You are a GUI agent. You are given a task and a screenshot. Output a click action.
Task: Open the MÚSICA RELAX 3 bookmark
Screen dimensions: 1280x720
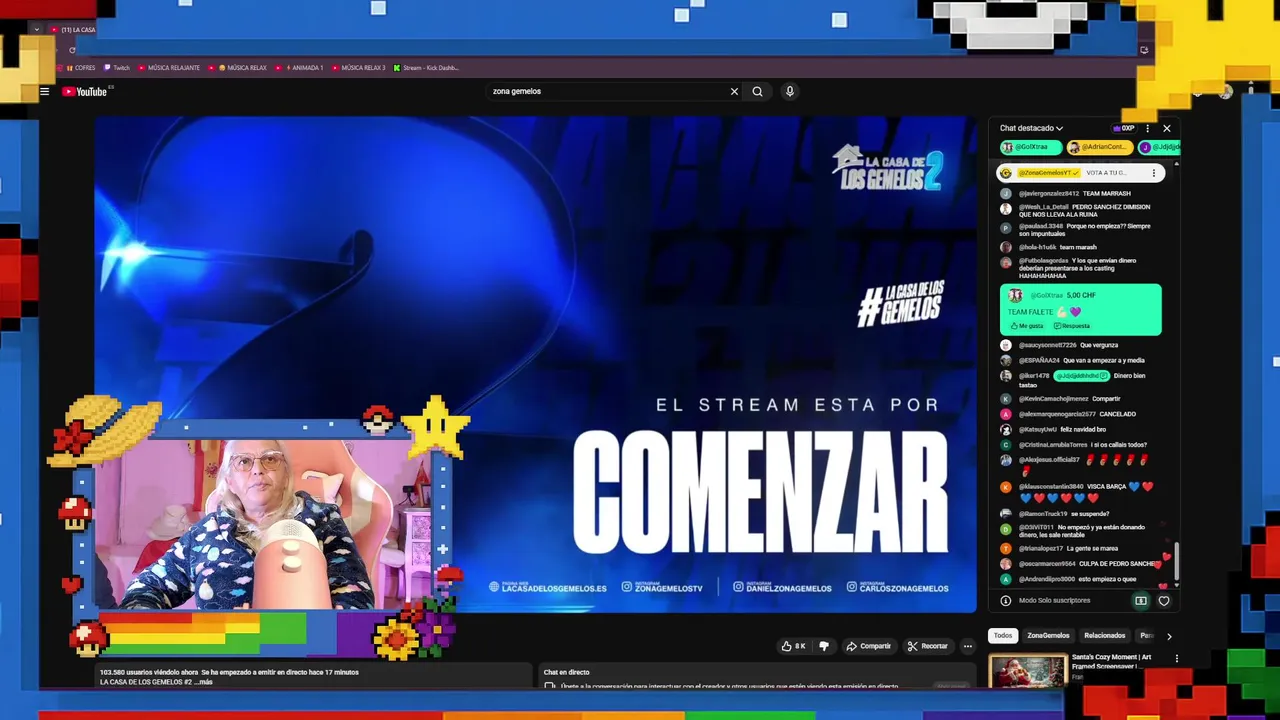[359, 68]
